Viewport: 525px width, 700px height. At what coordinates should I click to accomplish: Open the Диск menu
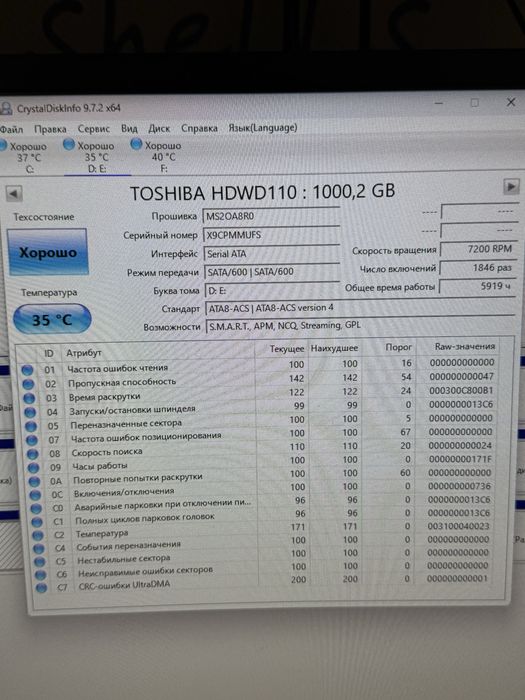(x=159, y=129)
